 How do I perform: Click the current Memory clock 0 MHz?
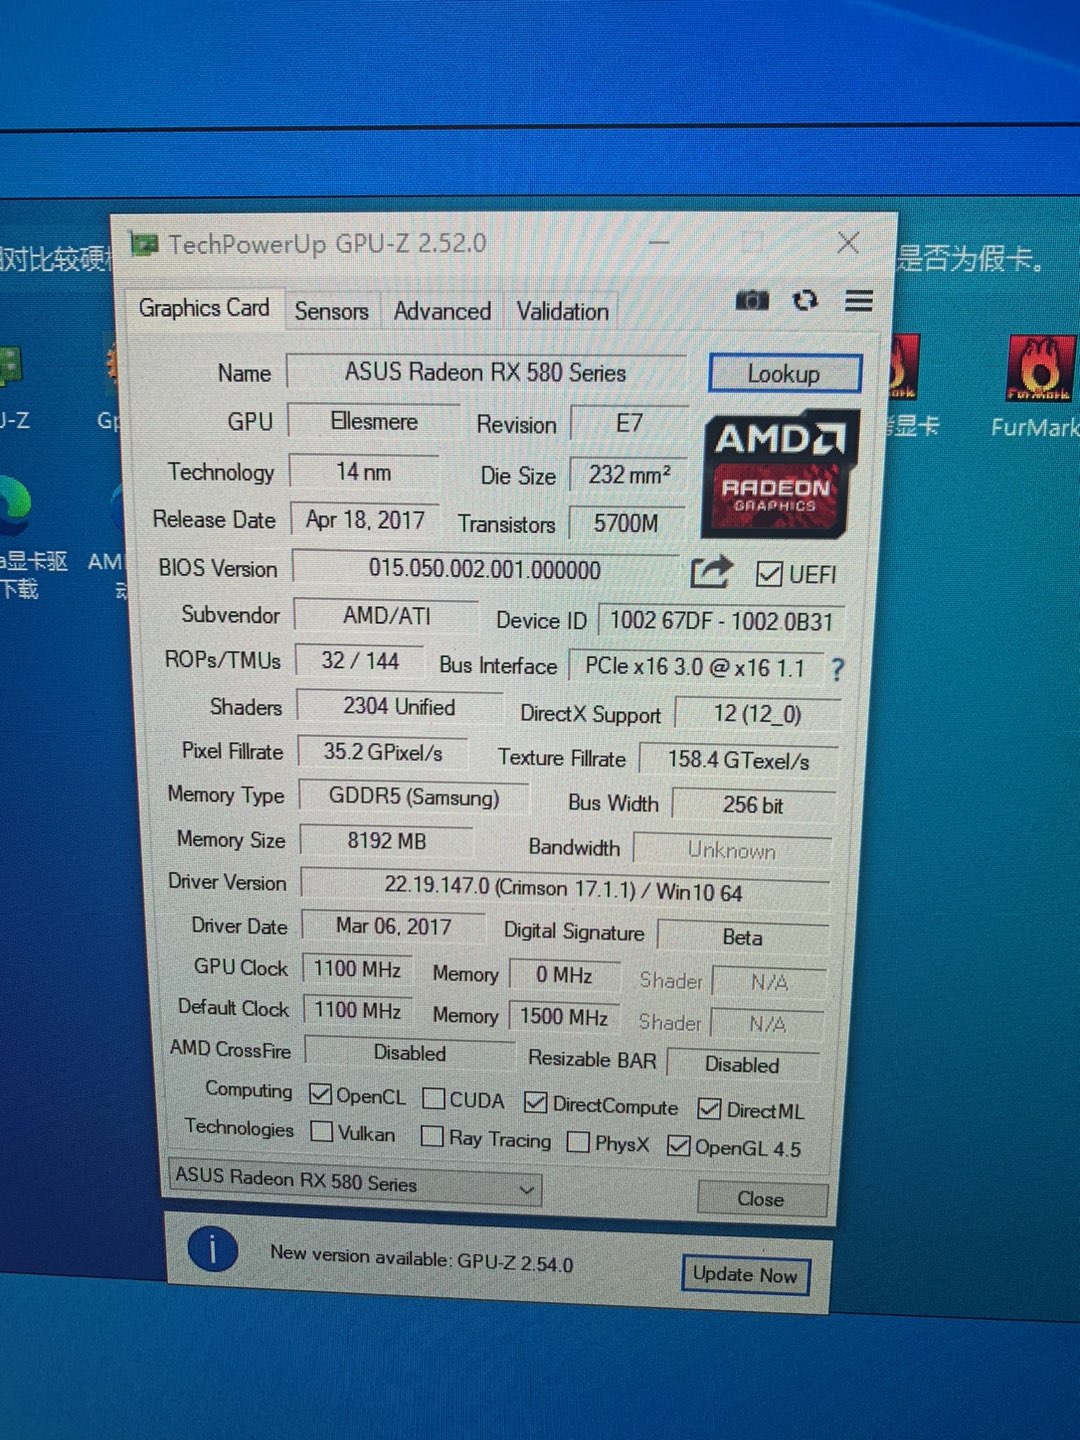pyautogui.click(x=564, y=975)
